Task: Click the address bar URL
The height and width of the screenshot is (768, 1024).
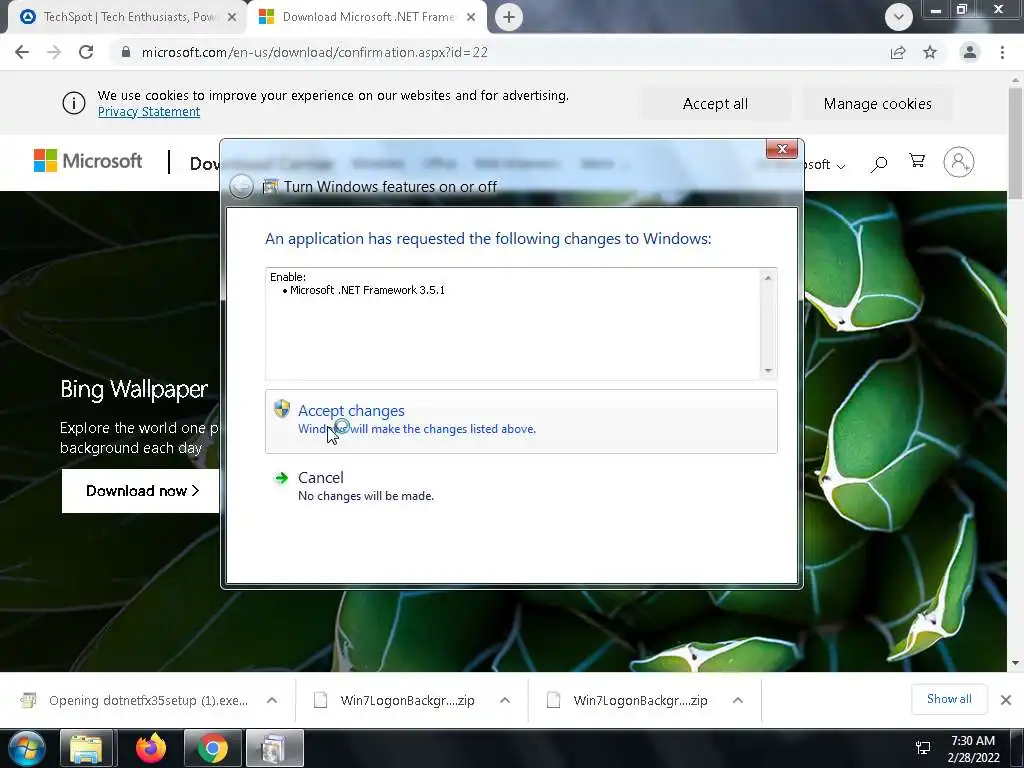Action: click(314, 52)
